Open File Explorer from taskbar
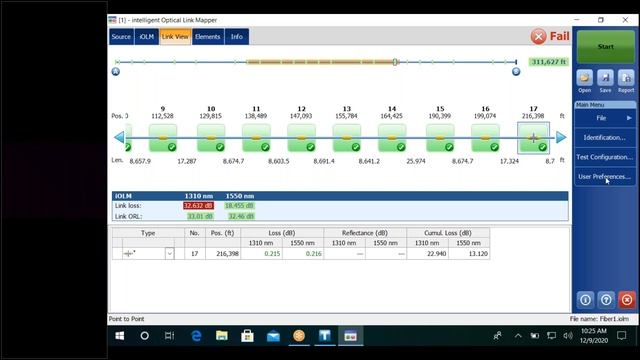The image size is (640, 360). coord(222,336)
